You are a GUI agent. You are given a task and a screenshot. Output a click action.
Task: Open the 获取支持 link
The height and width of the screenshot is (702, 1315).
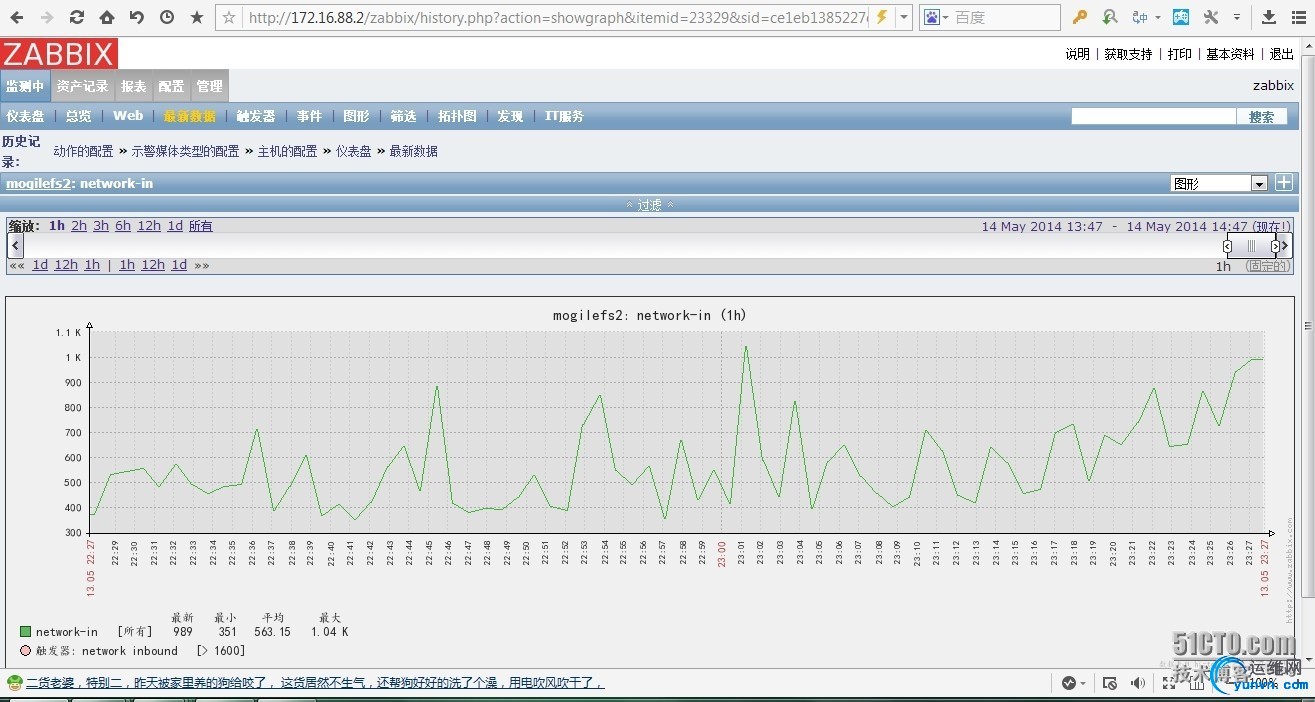coord(1128,54)
